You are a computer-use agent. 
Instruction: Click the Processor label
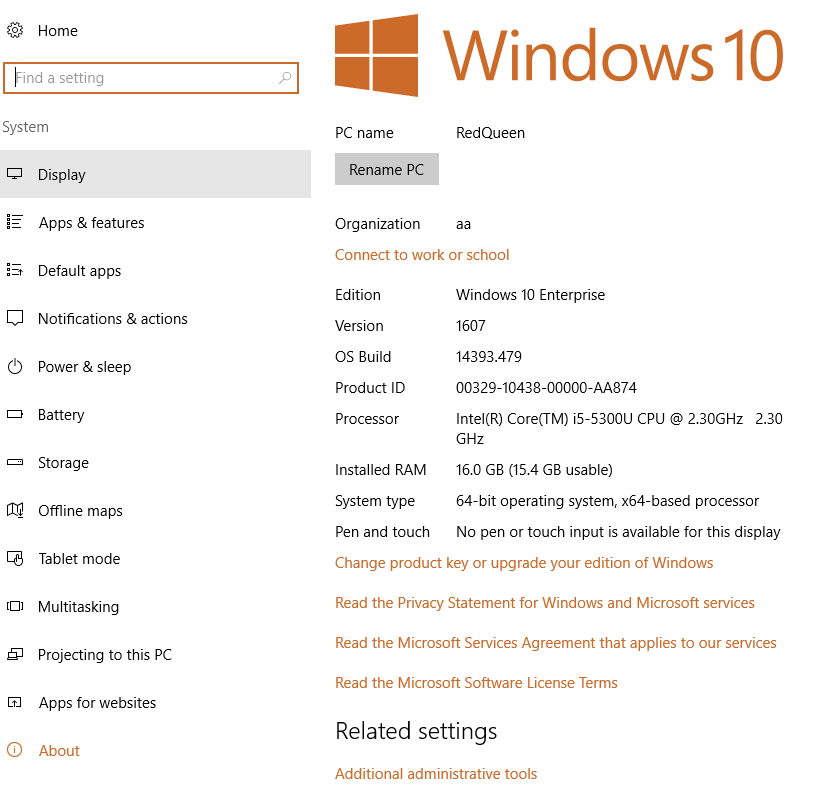[x=367, y=419]
